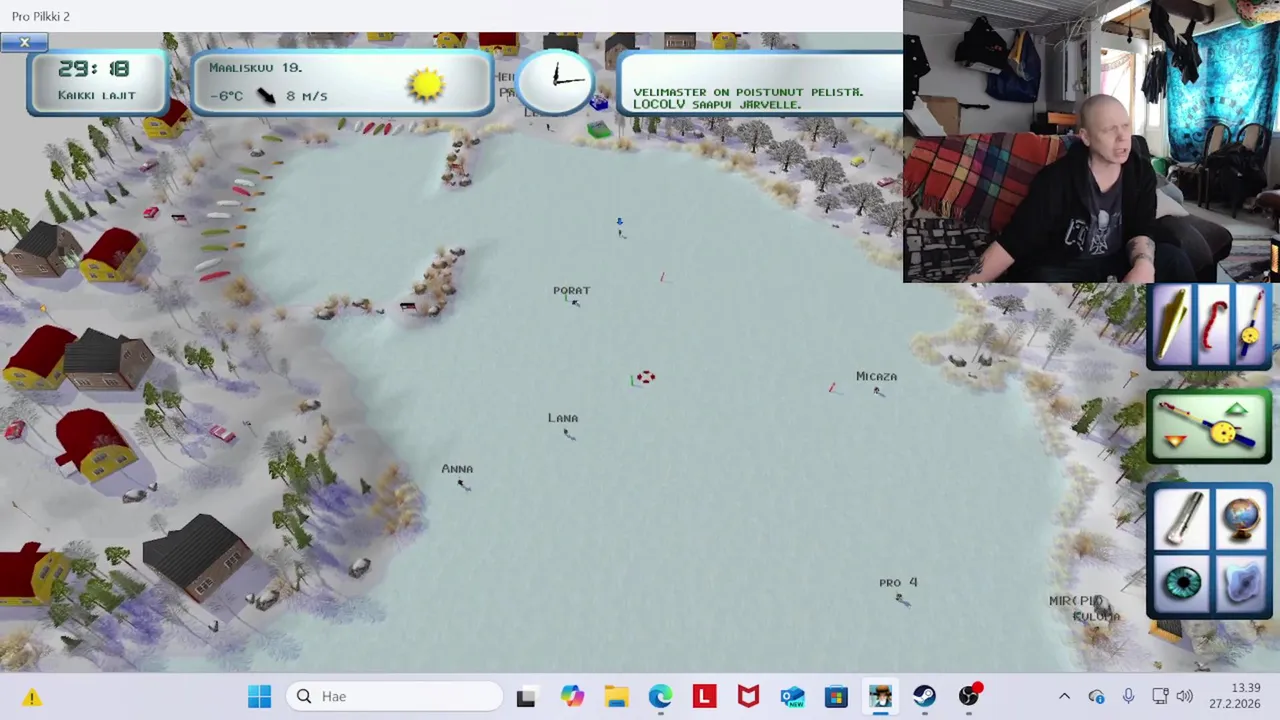The width and height of the screenshot is (1280, 720).
Task: Open File Explorer from the taskbar
Action: point(616,696)
